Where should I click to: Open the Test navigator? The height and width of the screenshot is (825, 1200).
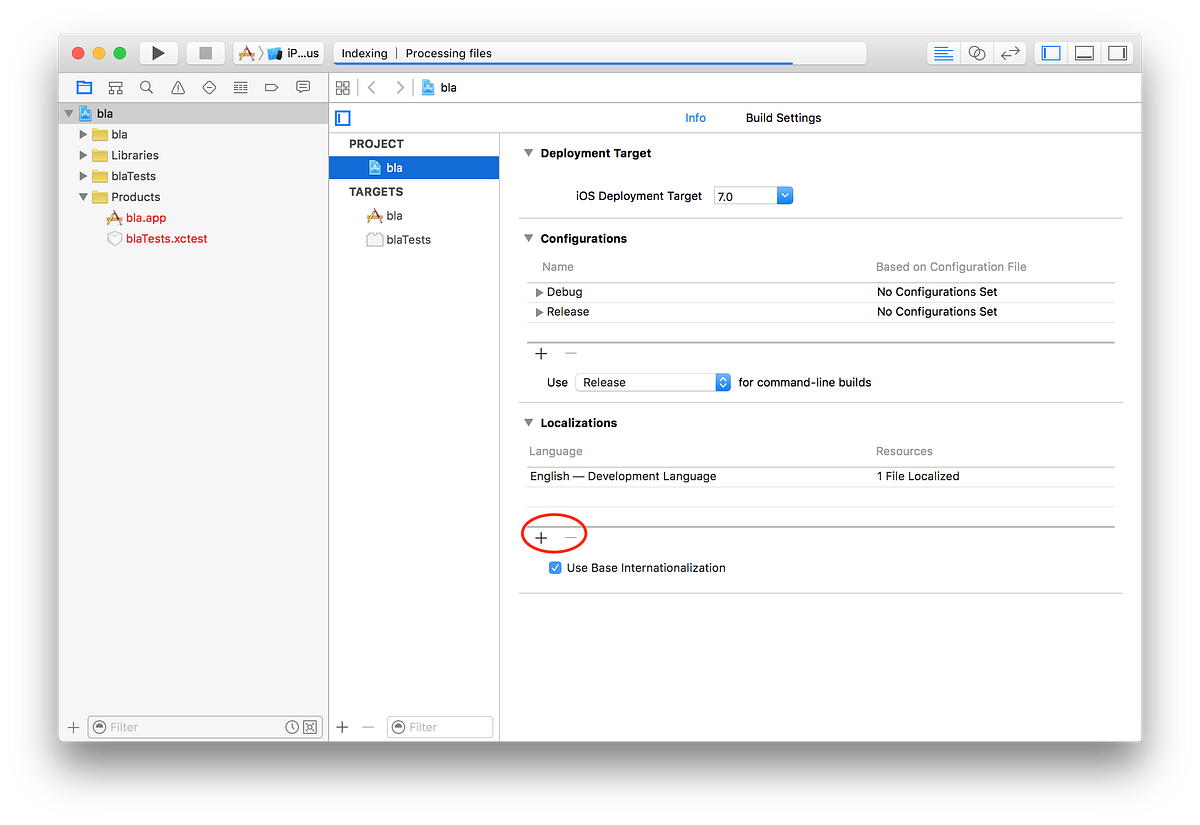click(x=209, y=87)
